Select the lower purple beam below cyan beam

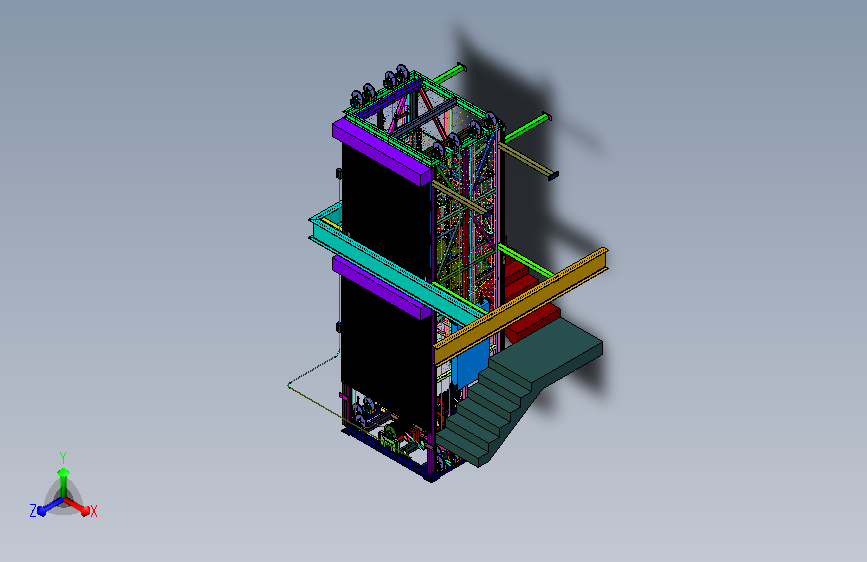(x=380, y=287)
